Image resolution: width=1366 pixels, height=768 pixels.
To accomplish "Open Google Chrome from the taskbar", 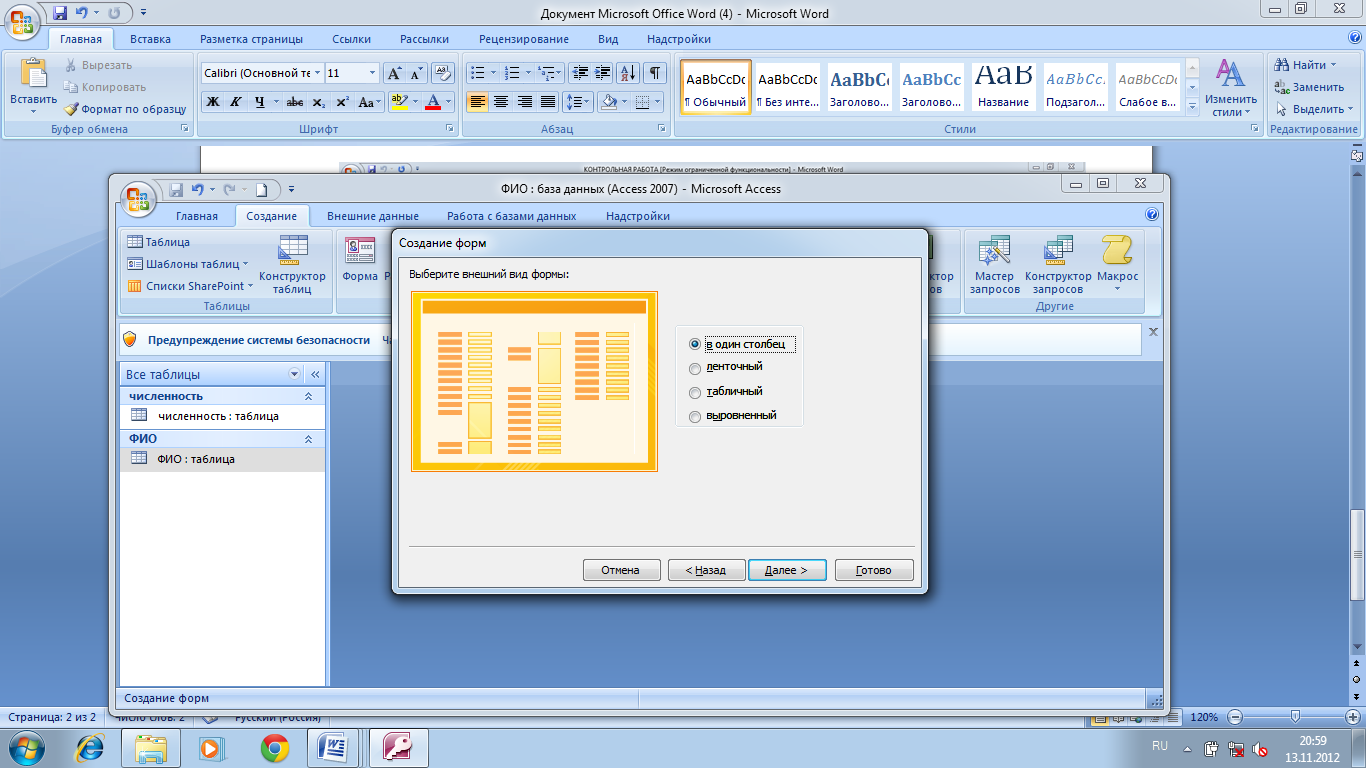I will (x=275, y=747).
